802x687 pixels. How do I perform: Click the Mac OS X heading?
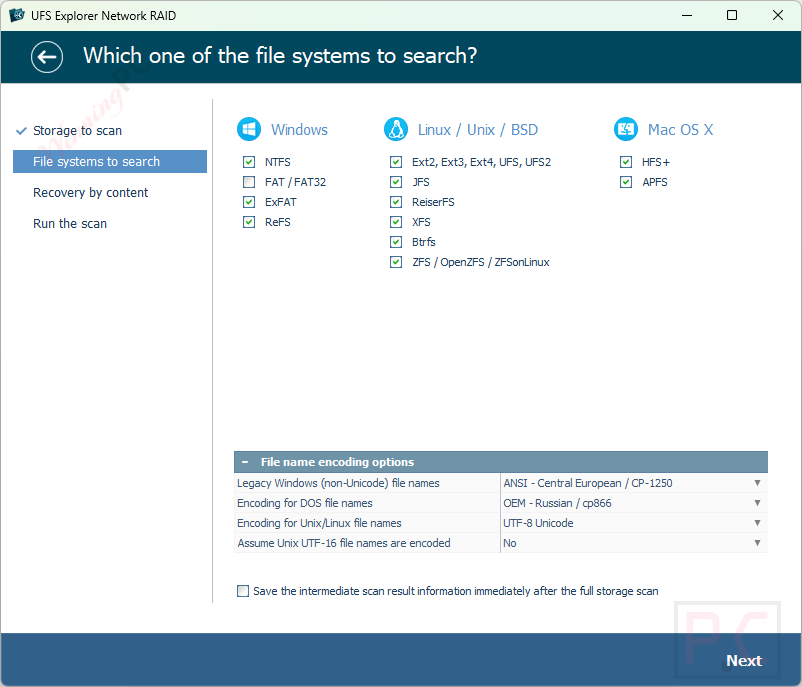680,130
